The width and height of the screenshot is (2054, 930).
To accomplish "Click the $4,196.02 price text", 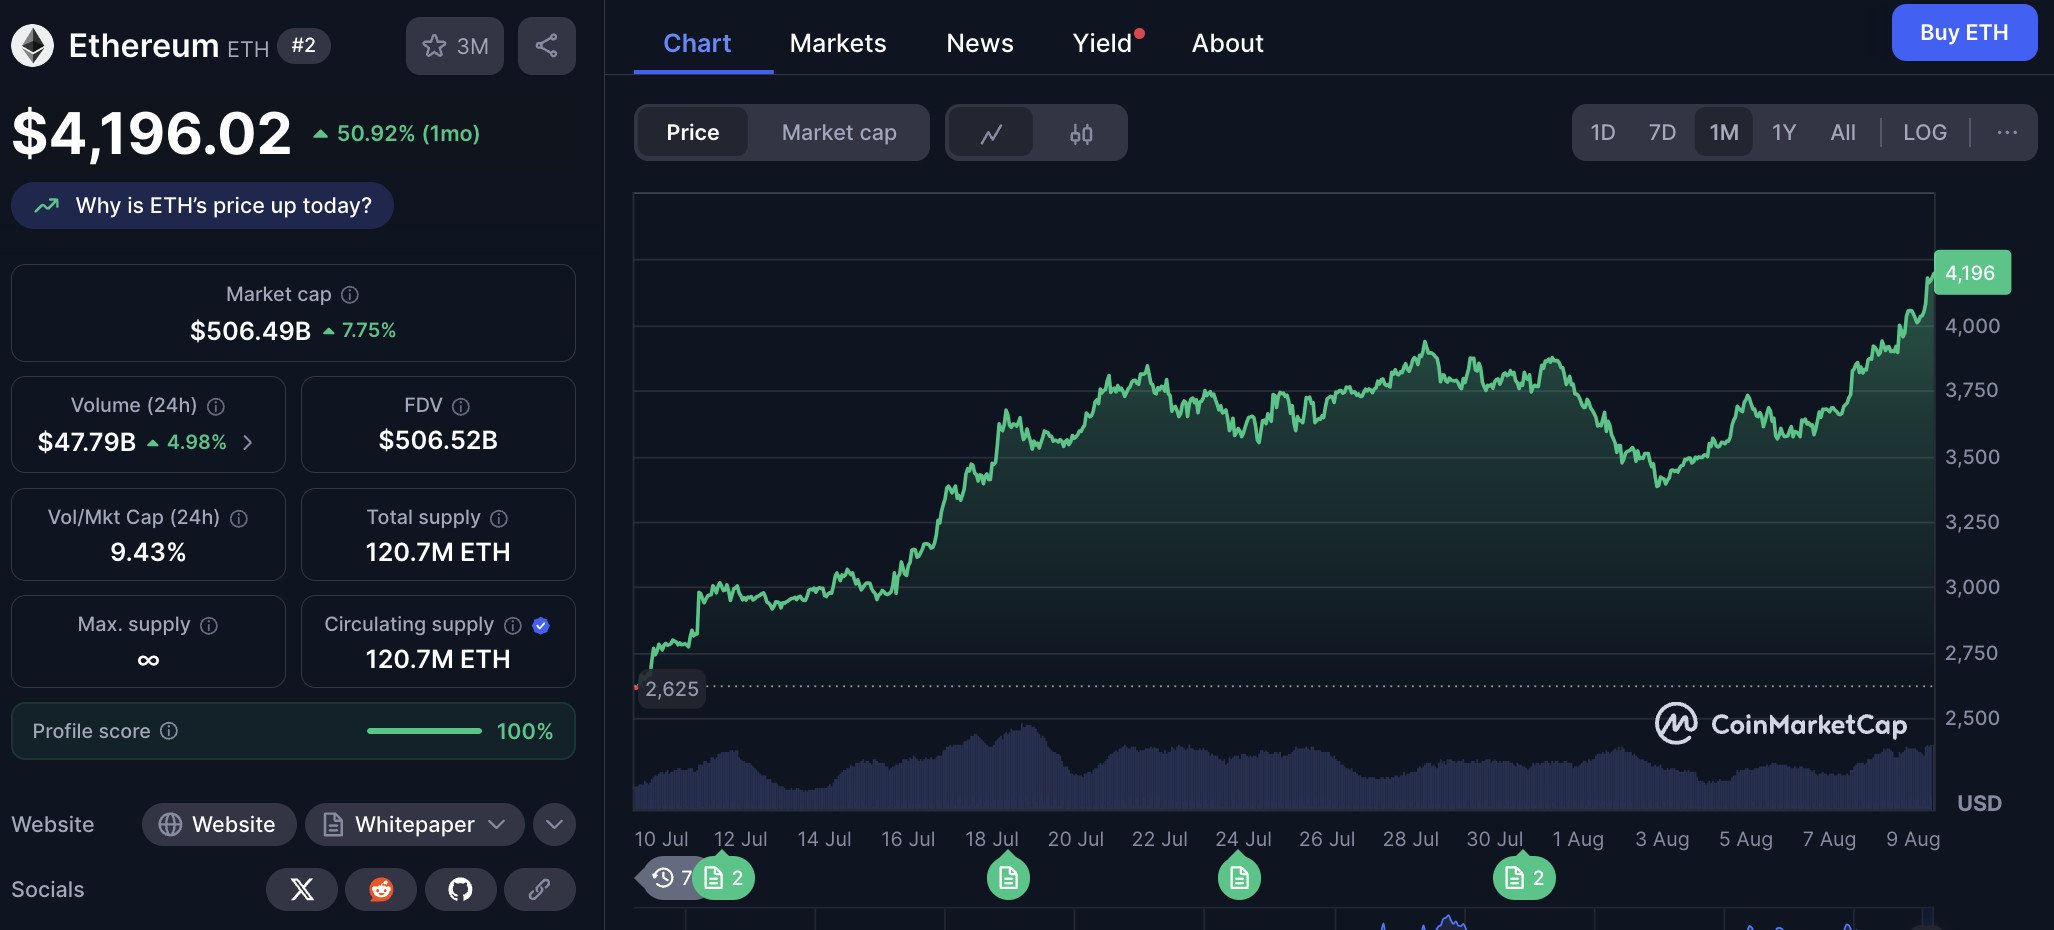I will pyautogui.click(x=152, y=133).
